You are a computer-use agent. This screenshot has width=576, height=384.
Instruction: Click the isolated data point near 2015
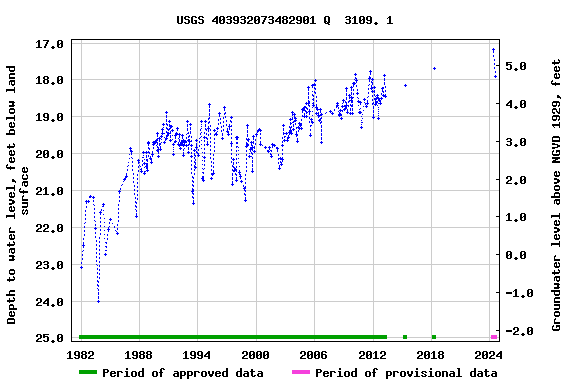(x=405, y=85)
